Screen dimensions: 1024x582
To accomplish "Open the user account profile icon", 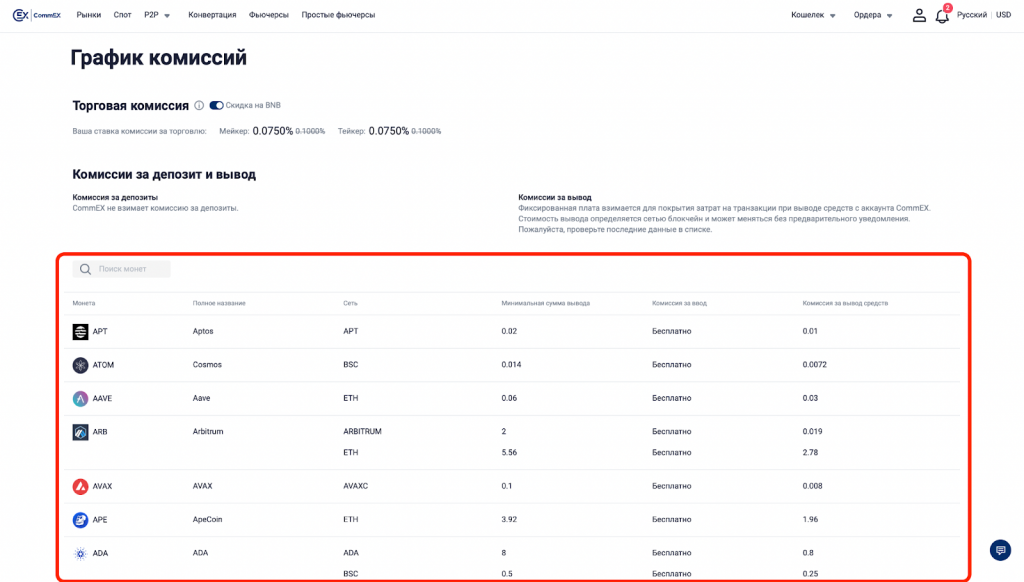I will (919, 15).
